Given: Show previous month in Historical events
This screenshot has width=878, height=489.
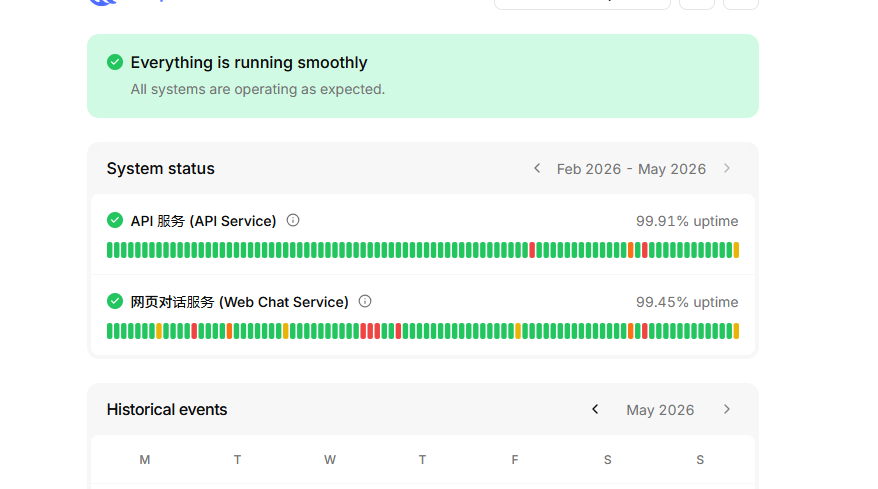Looking at the screenshot, I should [x=595, y=409].
